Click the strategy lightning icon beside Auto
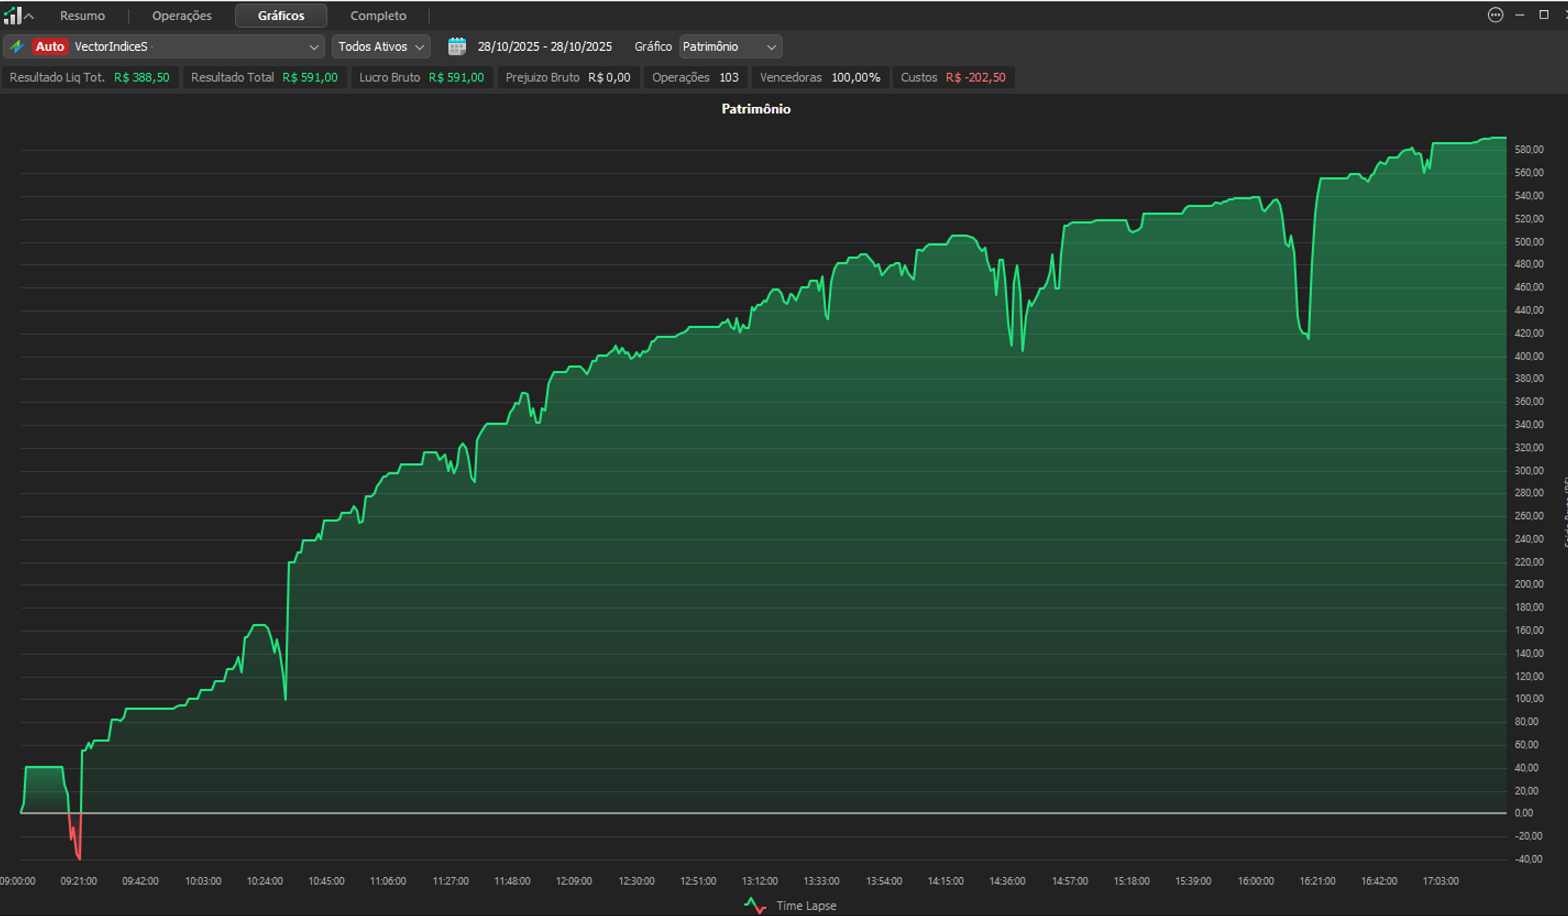Viewport: 1568px width, 916px height. click(17, 46)
